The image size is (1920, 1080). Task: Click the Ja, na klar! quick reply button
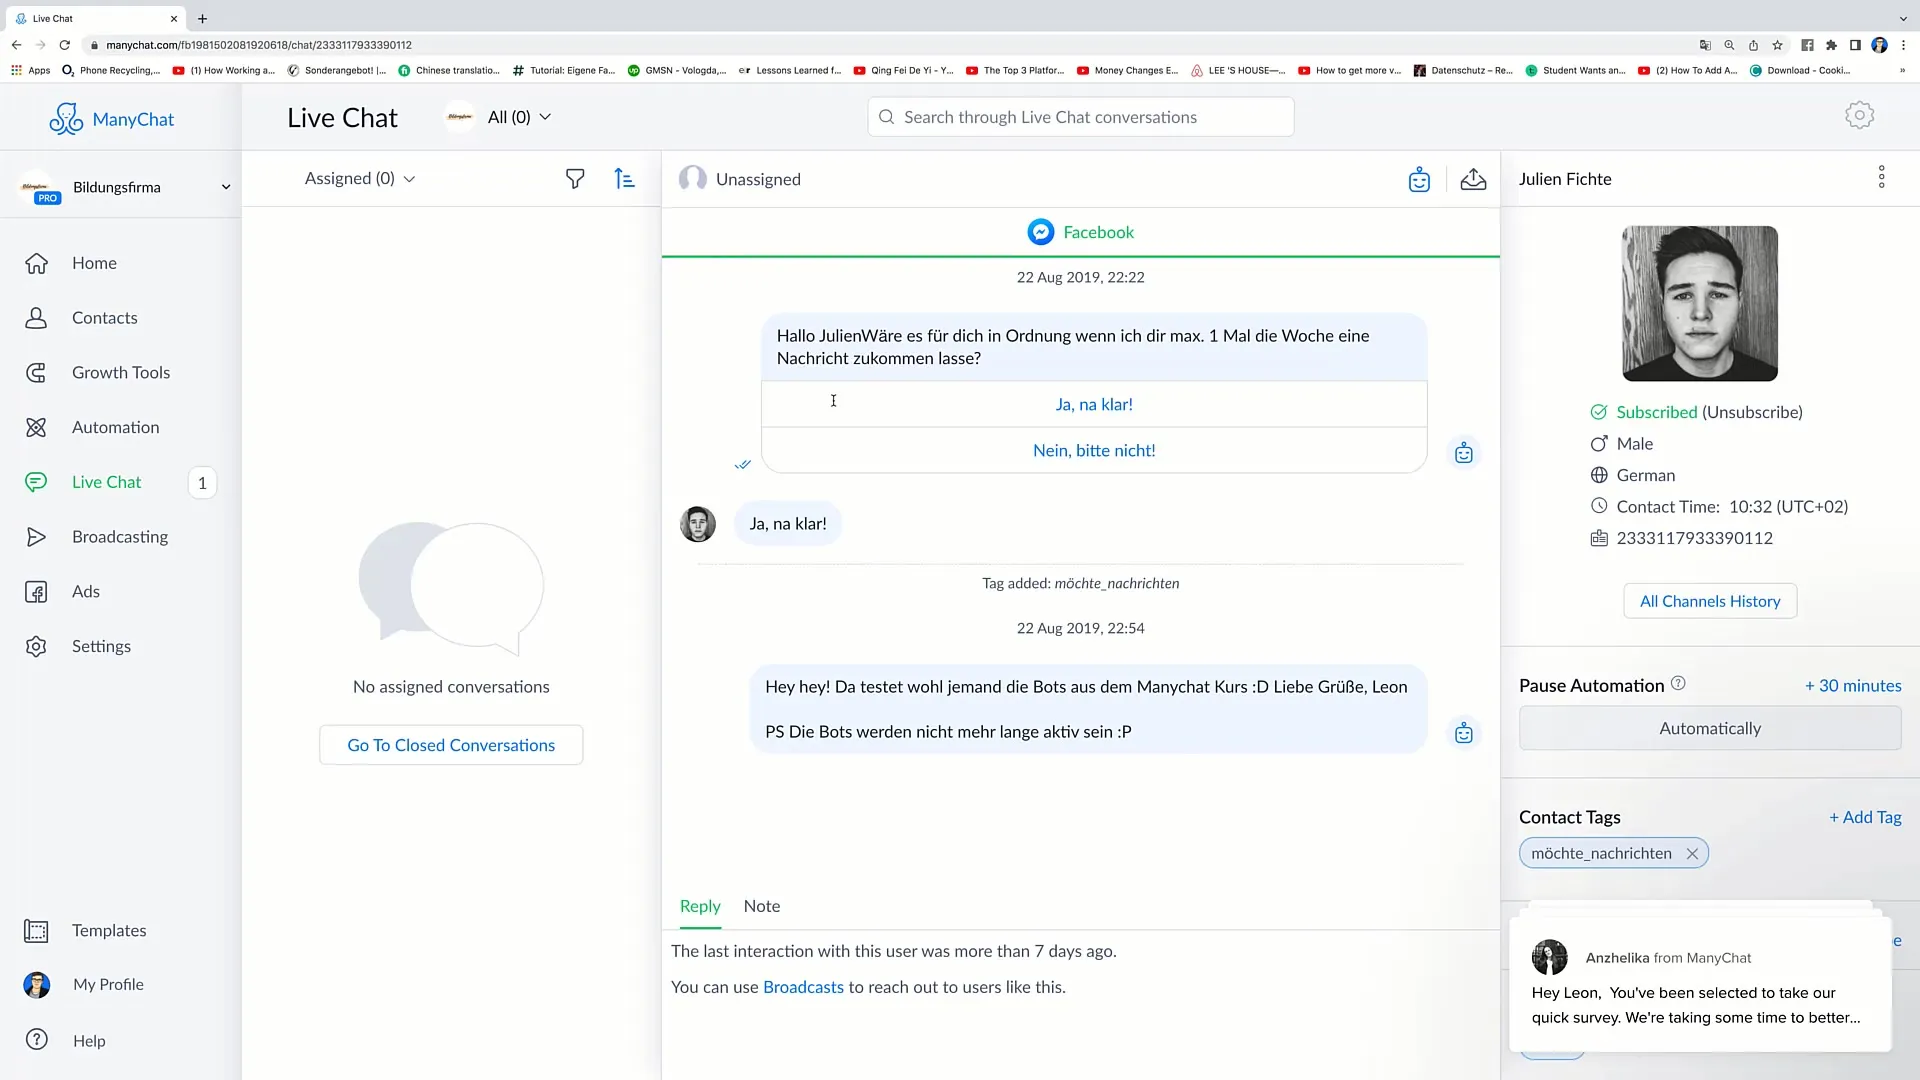tap(1094, 404)
